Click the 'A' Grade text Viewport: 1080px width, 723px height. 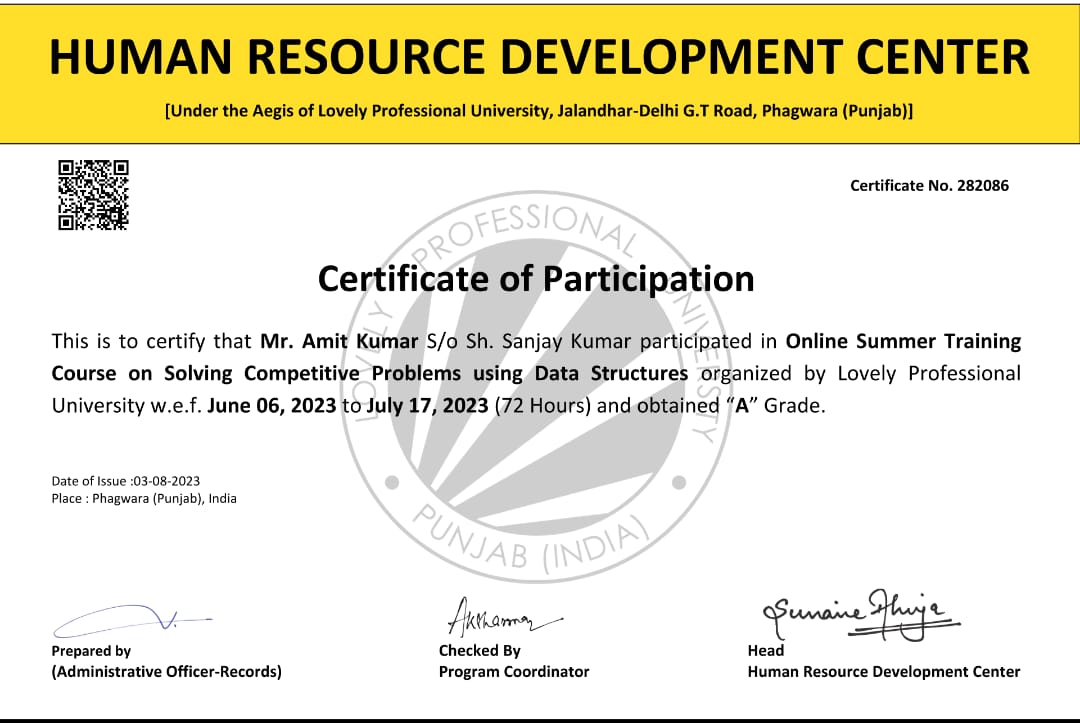click(776, 406)
